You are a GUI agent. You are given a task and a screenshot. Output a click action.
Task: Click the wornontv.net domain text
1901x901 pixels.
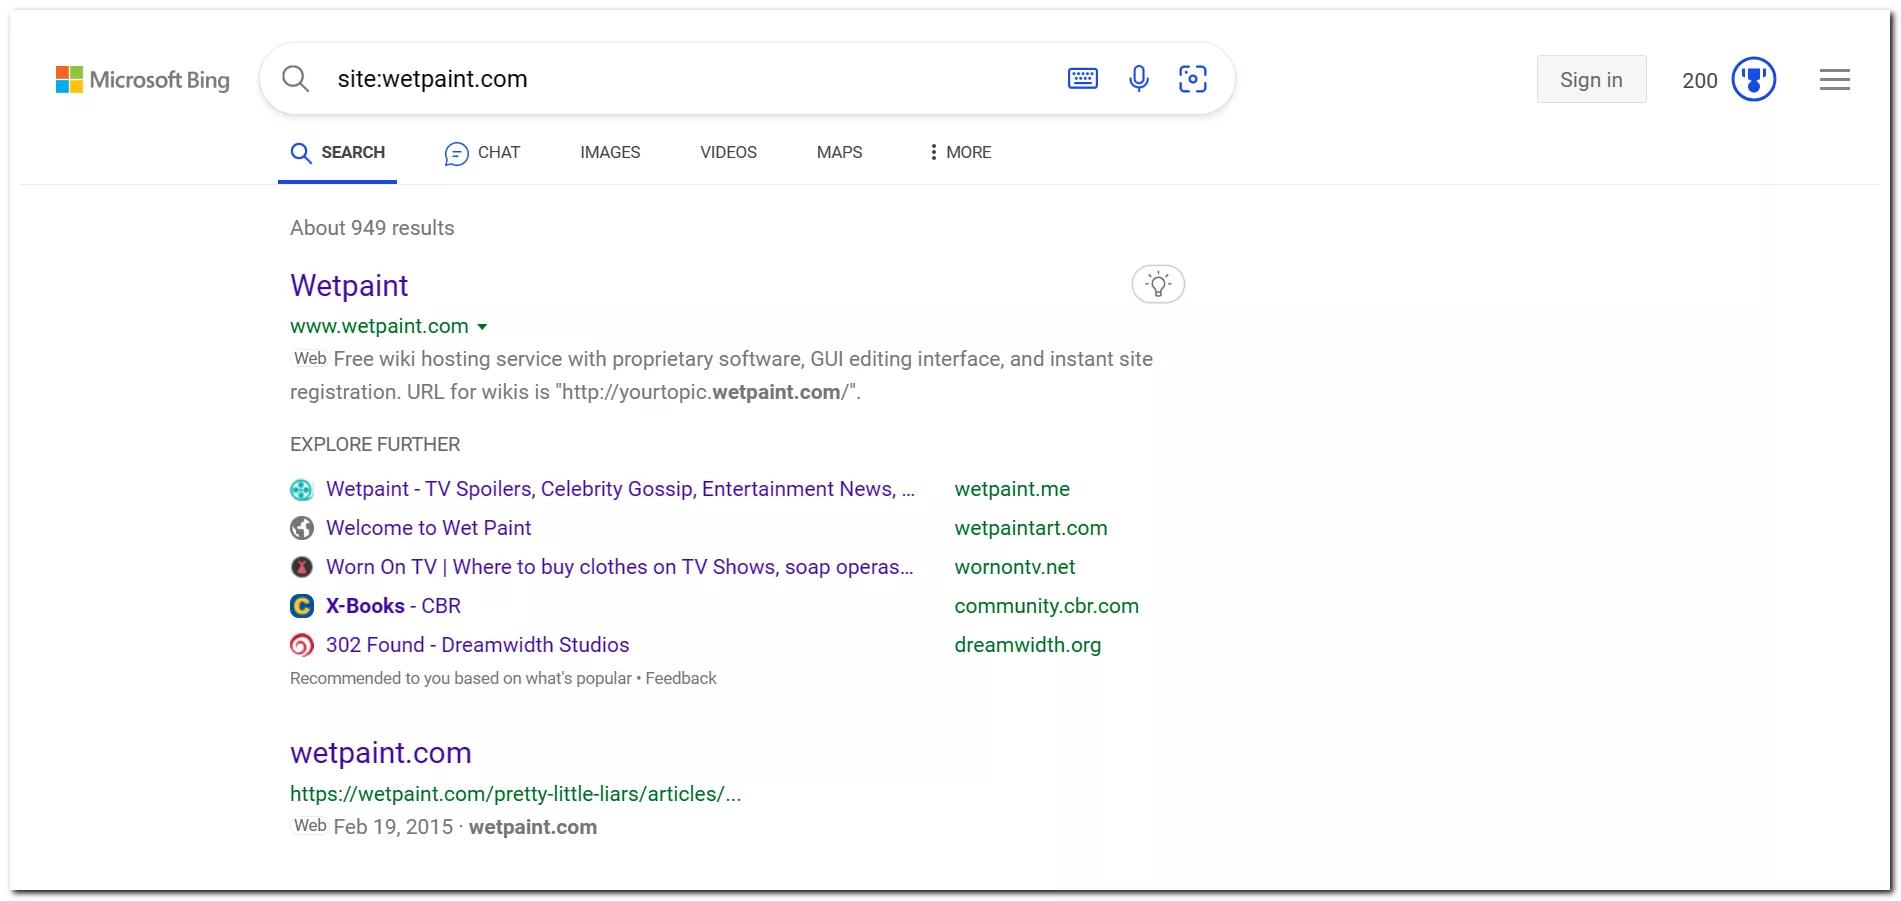1014,567
